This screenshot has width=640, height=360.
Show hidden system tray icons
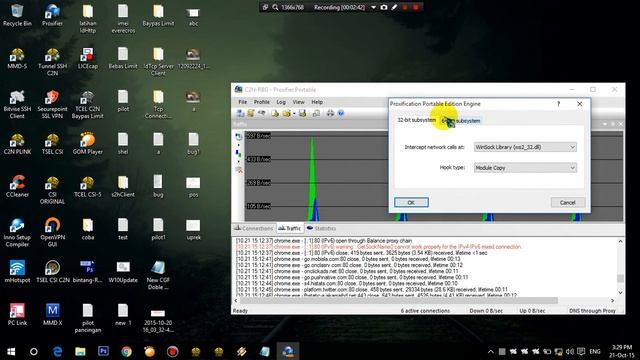491,351
